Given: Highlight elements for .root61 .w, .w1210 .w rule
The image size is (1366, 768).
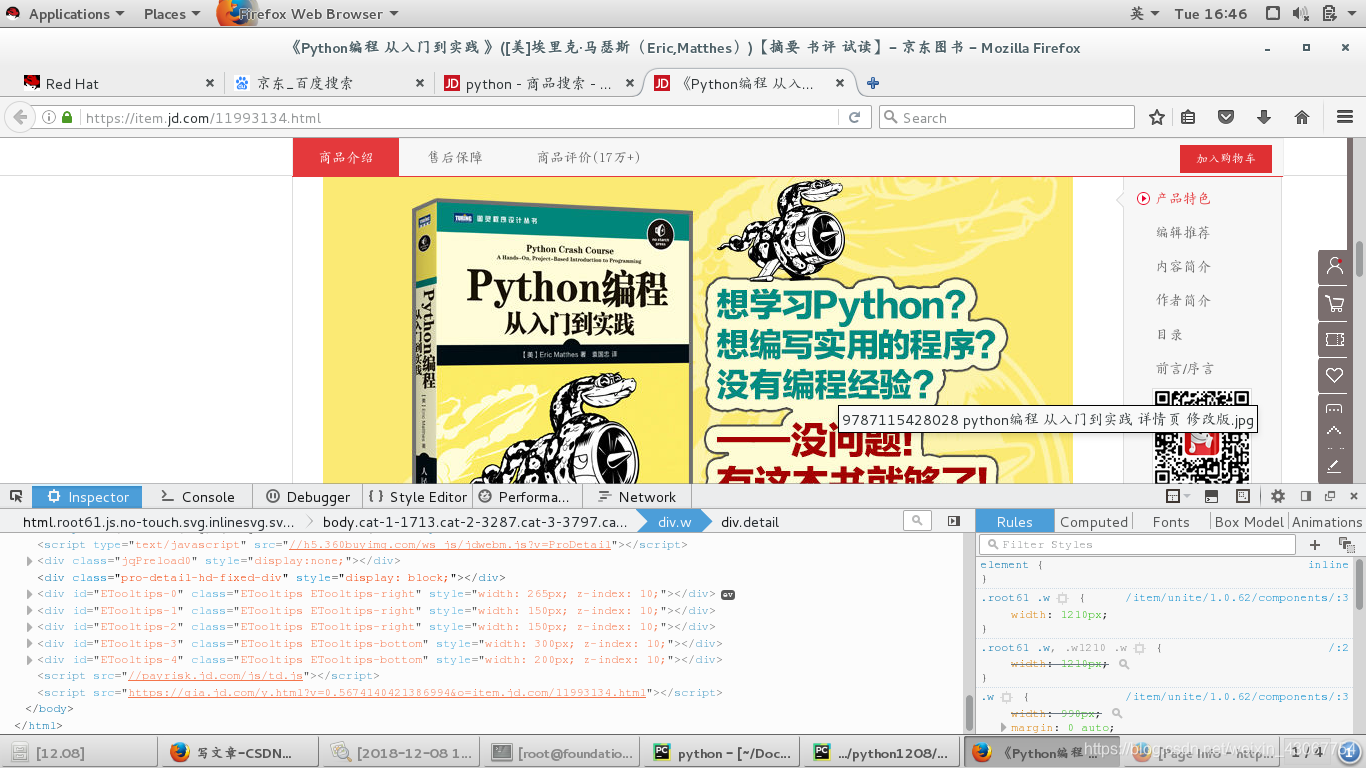Looking at the screenshot, I should point(1138,648).
